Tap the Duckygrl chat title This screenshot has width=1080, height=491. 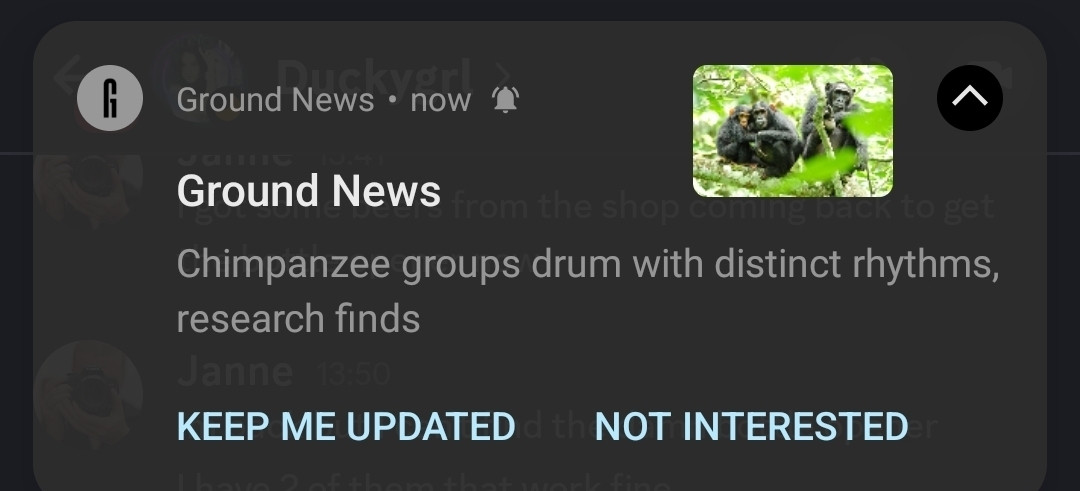(374, 76)
